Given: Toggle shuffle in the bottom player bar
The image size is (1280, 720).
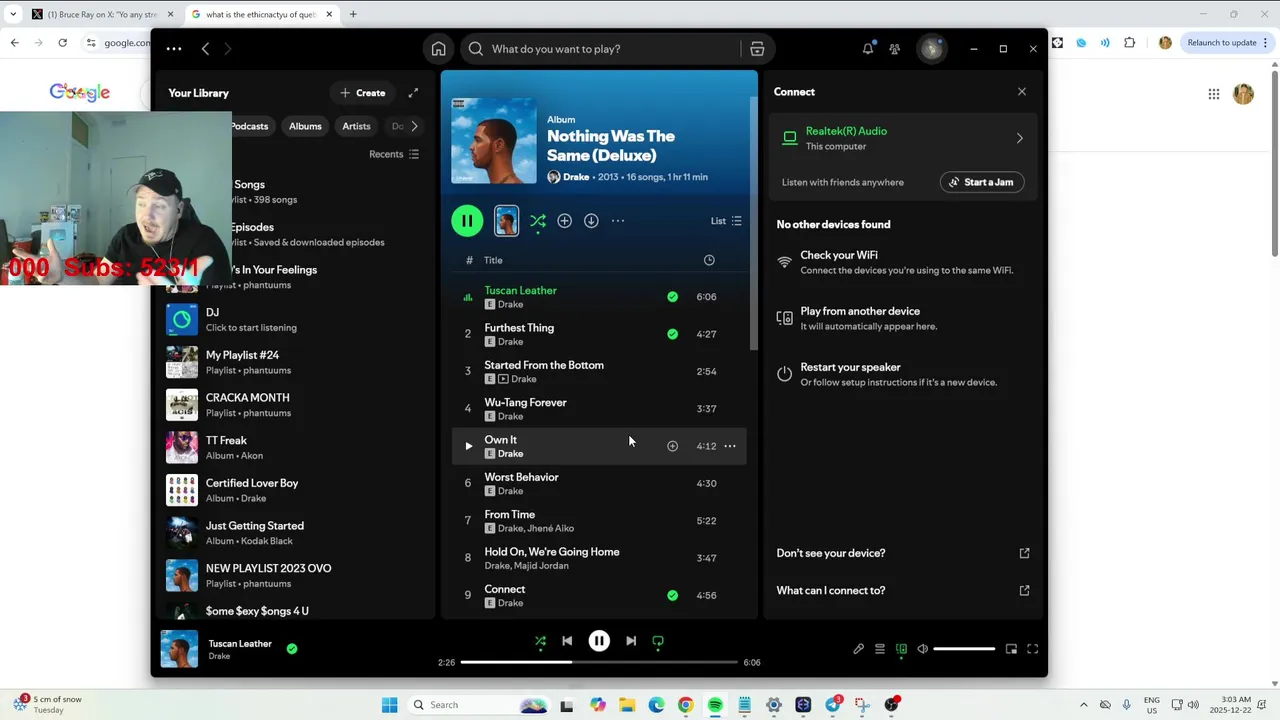Looking at the screenshot, I should pyautogui.click(x=540, y=641).
